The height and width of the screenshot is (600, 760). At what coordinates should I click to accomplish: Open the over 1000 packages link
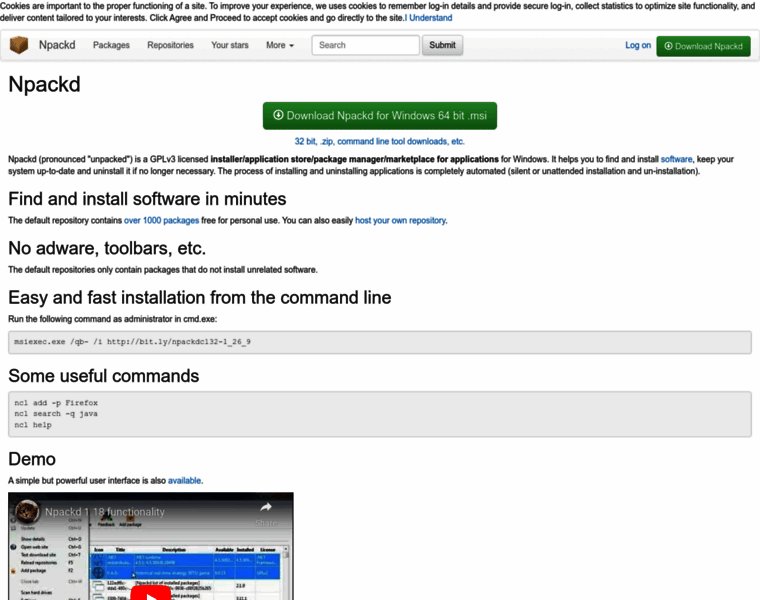click(161, 221)
